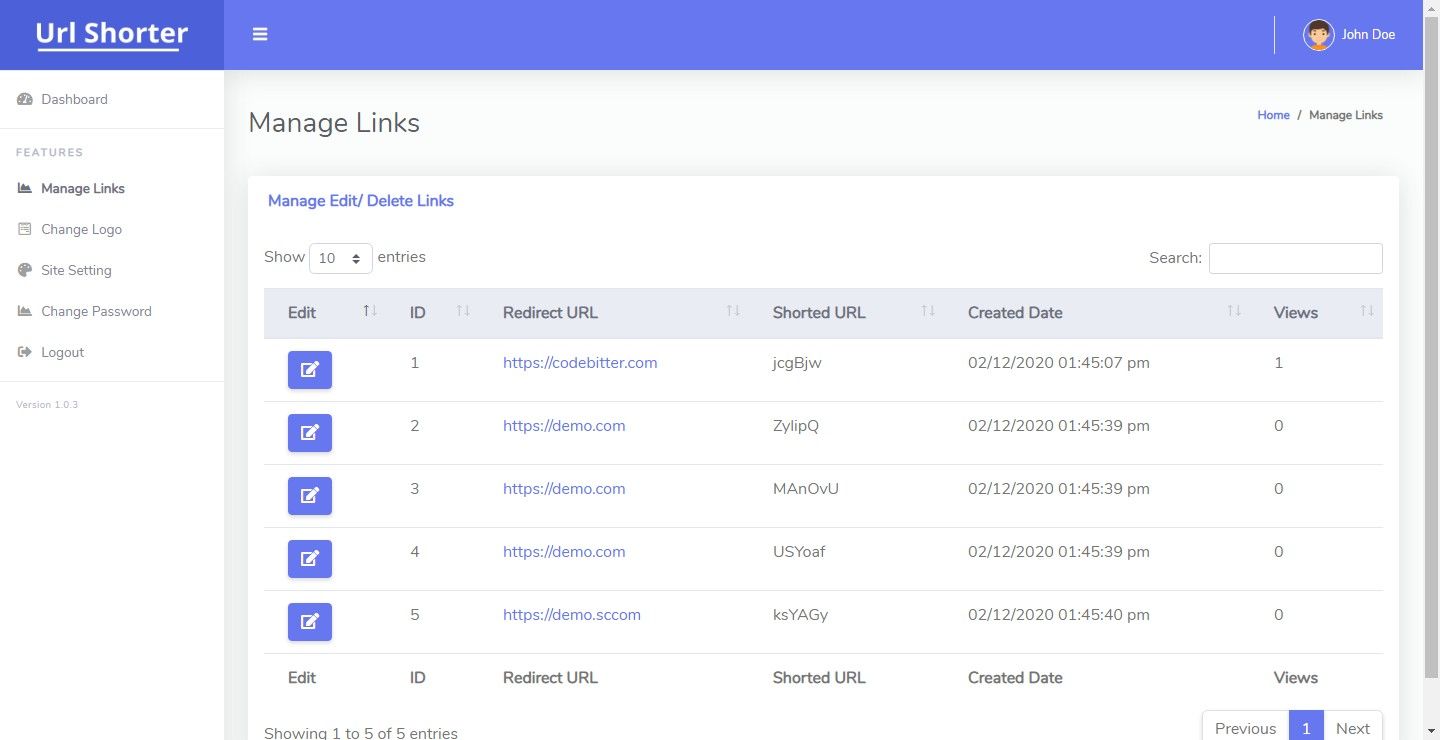Sort by Redirect URL column header
This screenshot has height=740, width=1440.
pos(550,313)
